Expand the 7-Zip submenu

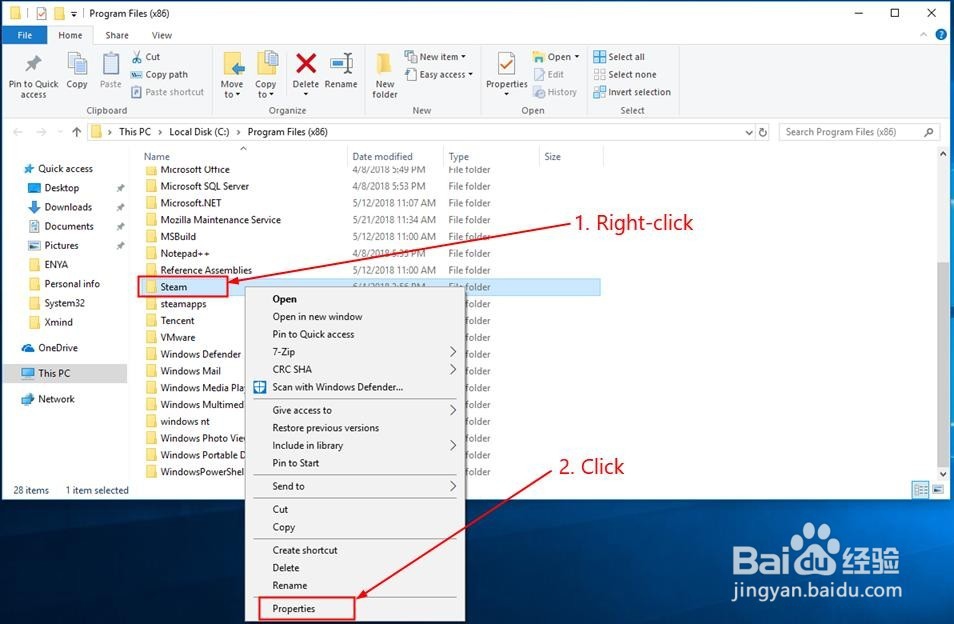453,352
